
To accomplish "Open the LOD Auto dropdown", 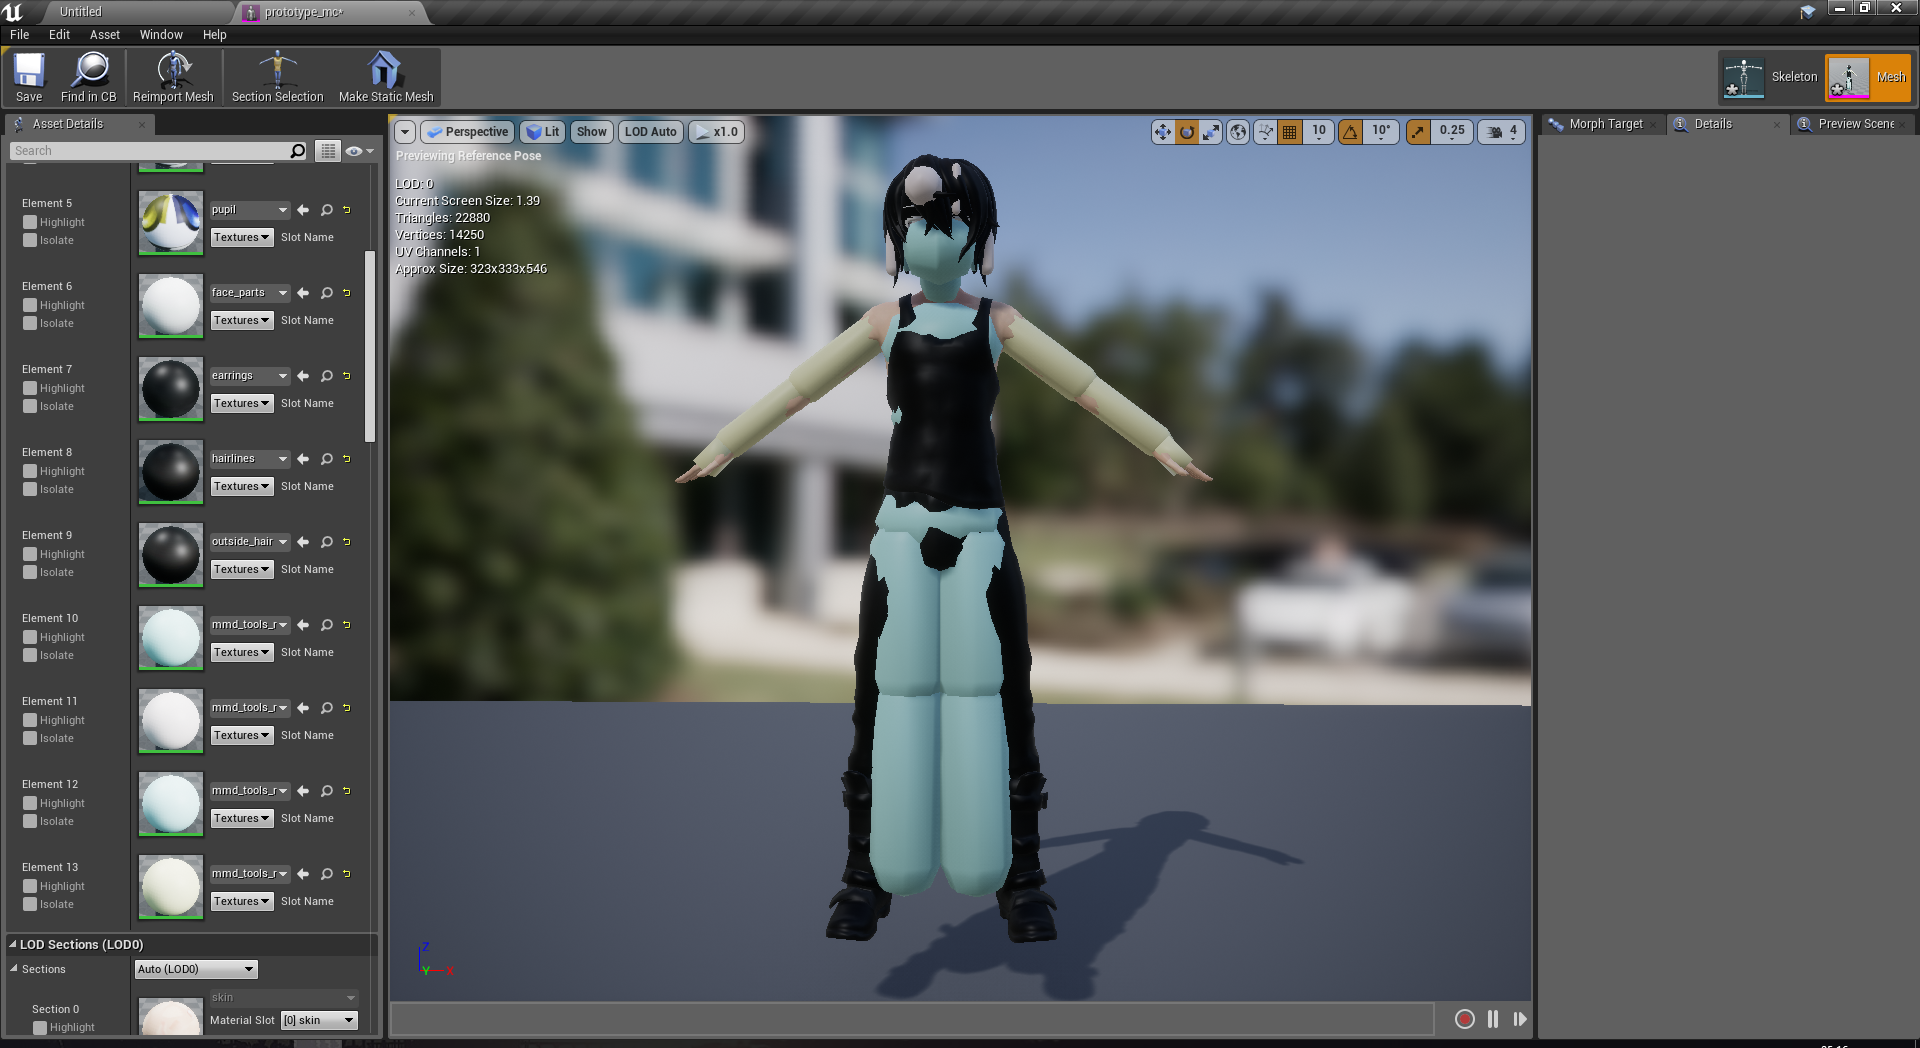I will pyautogui.click(x=650, y=131).
